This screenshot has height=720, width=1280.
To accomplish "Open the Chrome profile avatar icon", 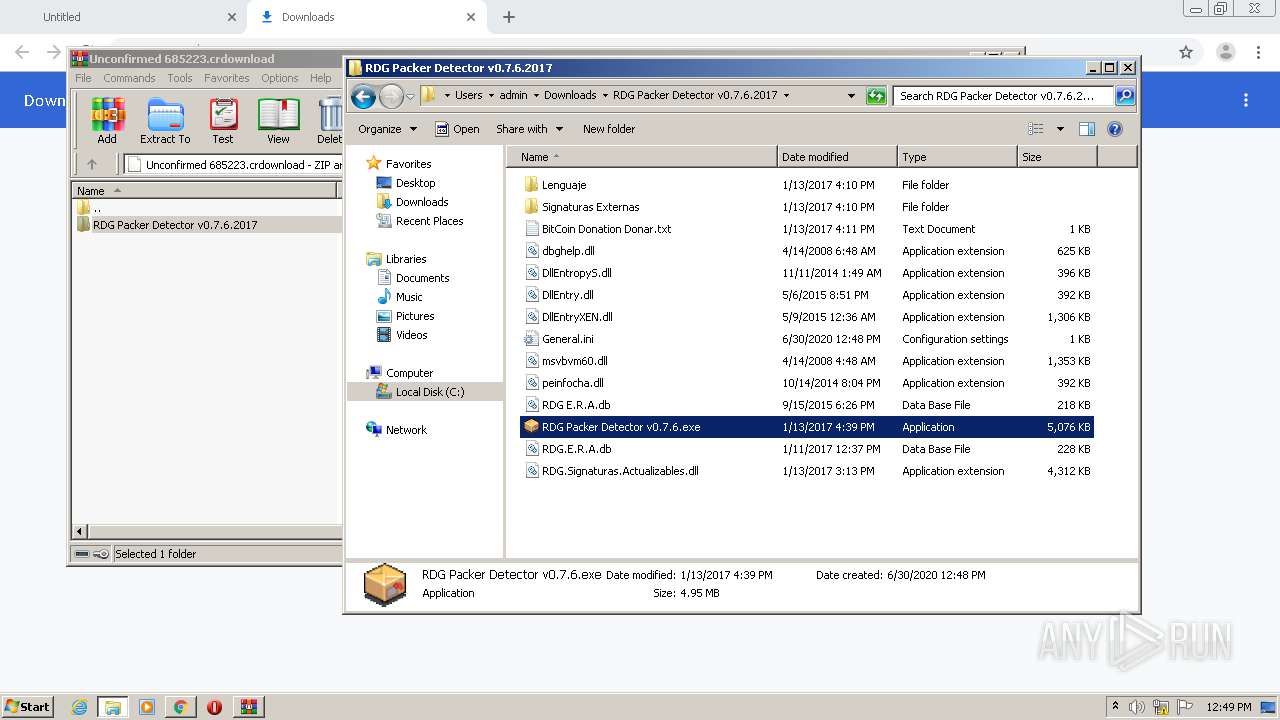I will pos(1225,52).
